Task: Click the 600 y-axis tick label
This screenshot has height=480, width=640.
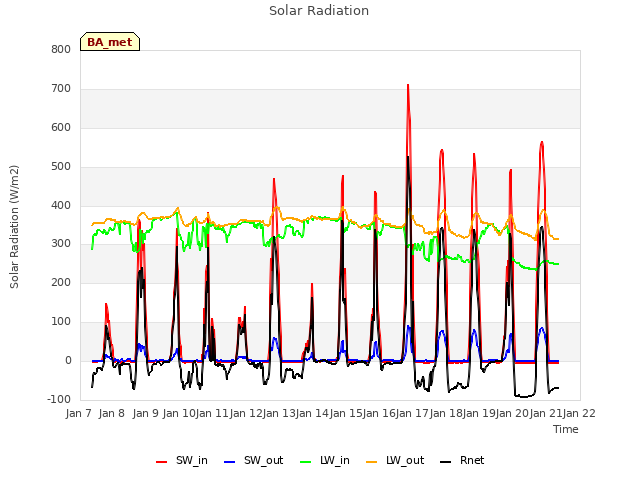Action: (61, 128)
